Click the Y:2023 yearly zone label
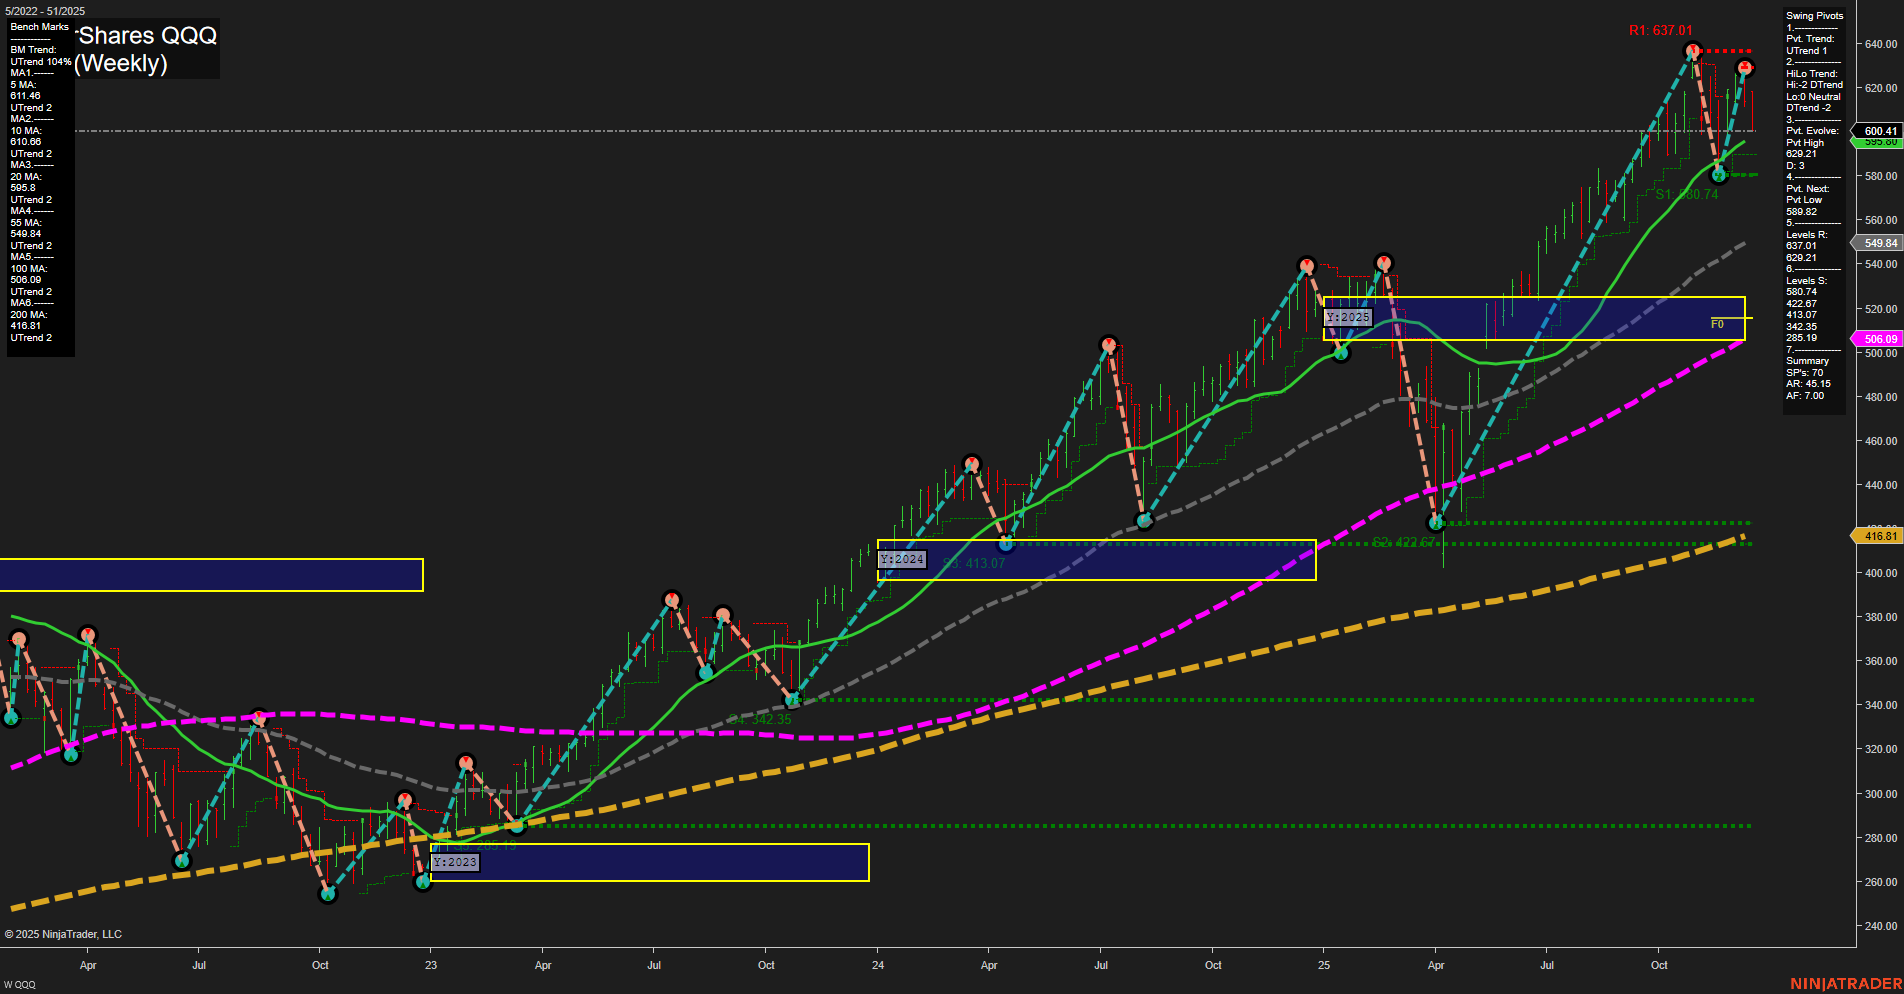 pyautogui.click(x=455, y=862)
